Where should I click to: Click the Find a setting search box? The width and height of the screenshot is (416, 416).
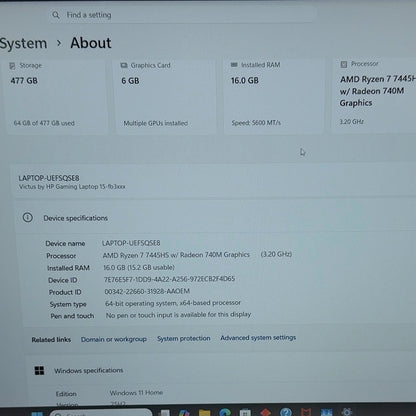[x=182, y=15]
